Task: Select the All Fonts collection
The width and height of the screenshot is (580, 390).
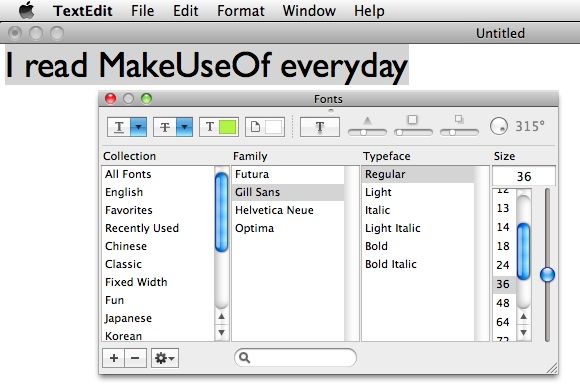Action: (158, 174)
